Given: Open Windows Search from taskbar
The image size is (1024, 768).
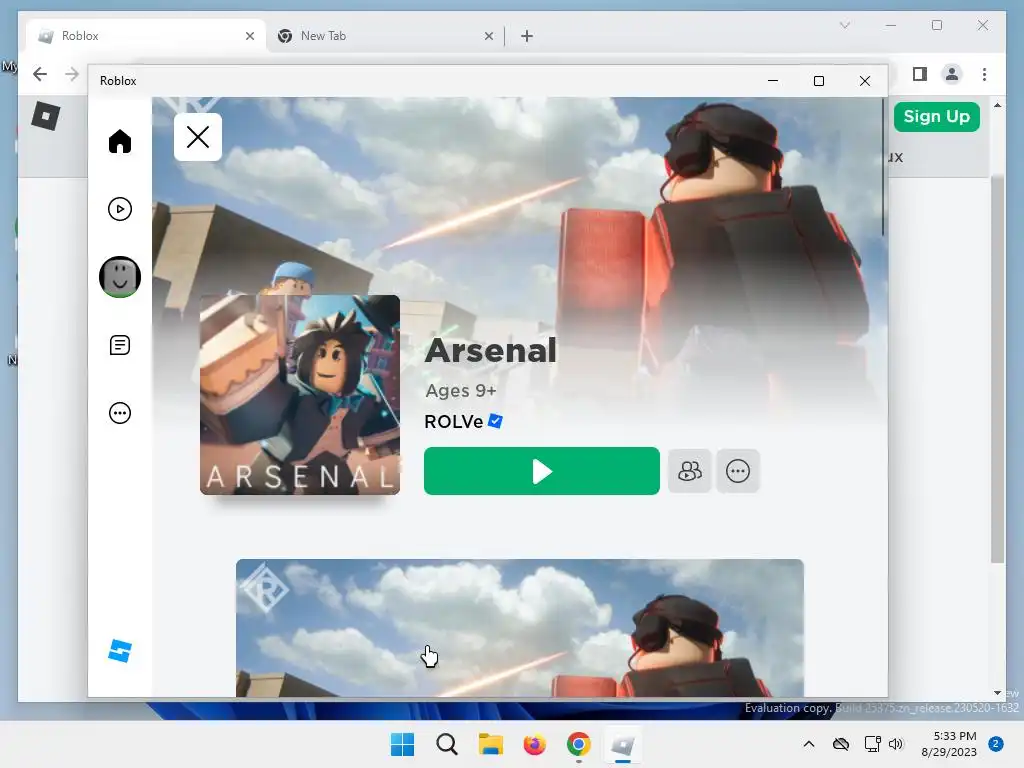Looking at the screenshot, I should 447,744.
